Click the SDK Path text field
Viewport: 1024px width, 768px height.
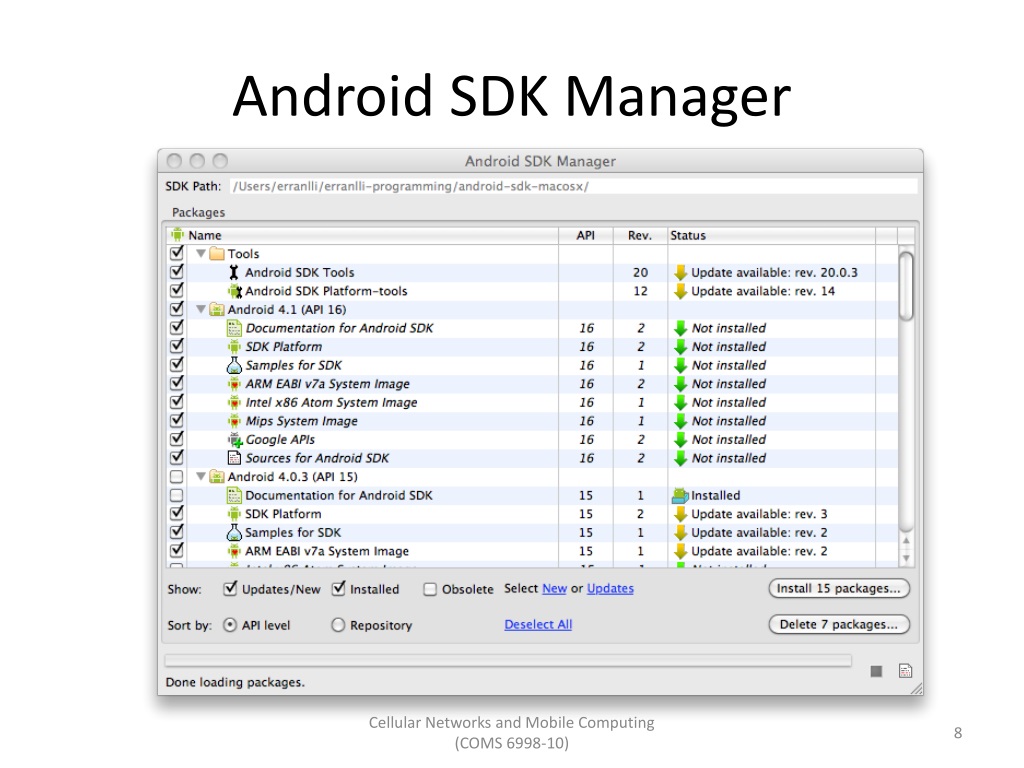coord(573,186)
